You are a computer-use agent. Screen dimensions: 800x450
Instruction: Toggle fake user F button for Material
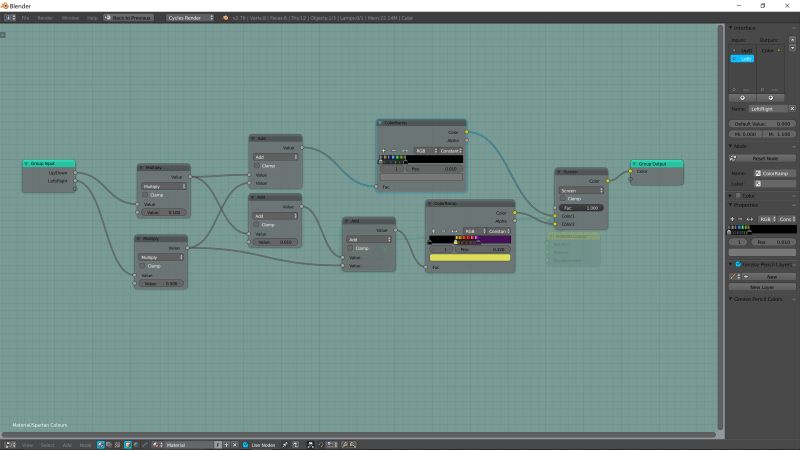[218, 445]
